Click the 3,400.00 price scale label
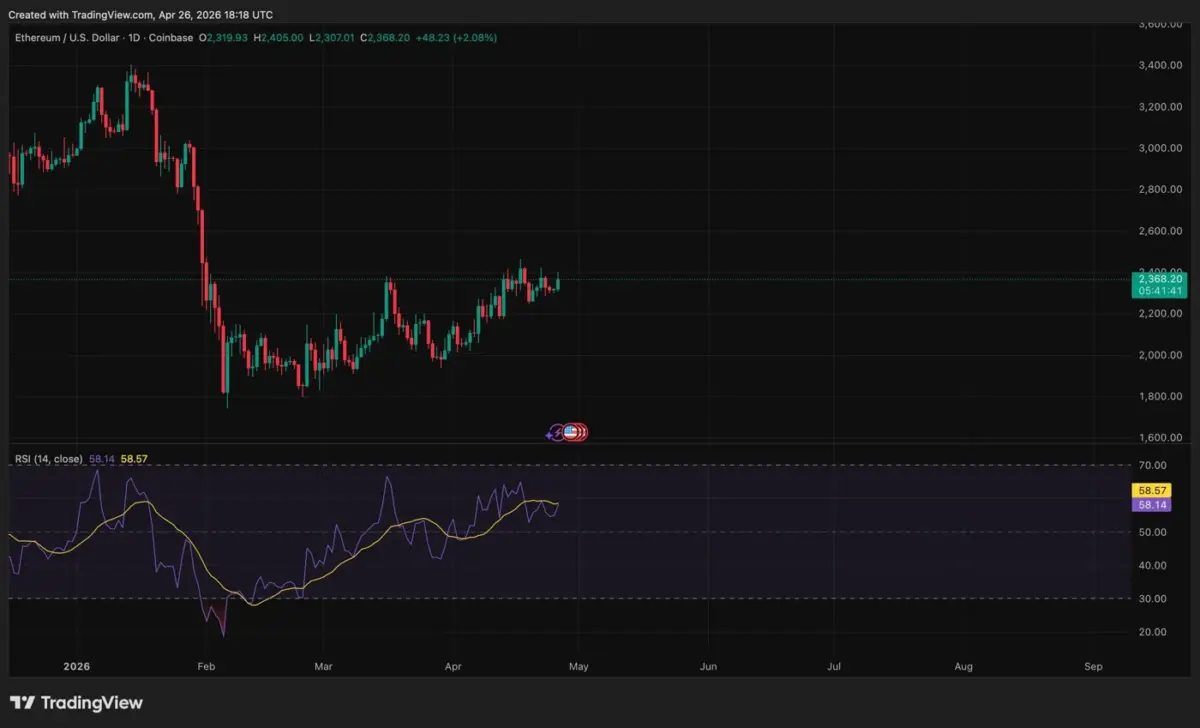 point(1160,65)
